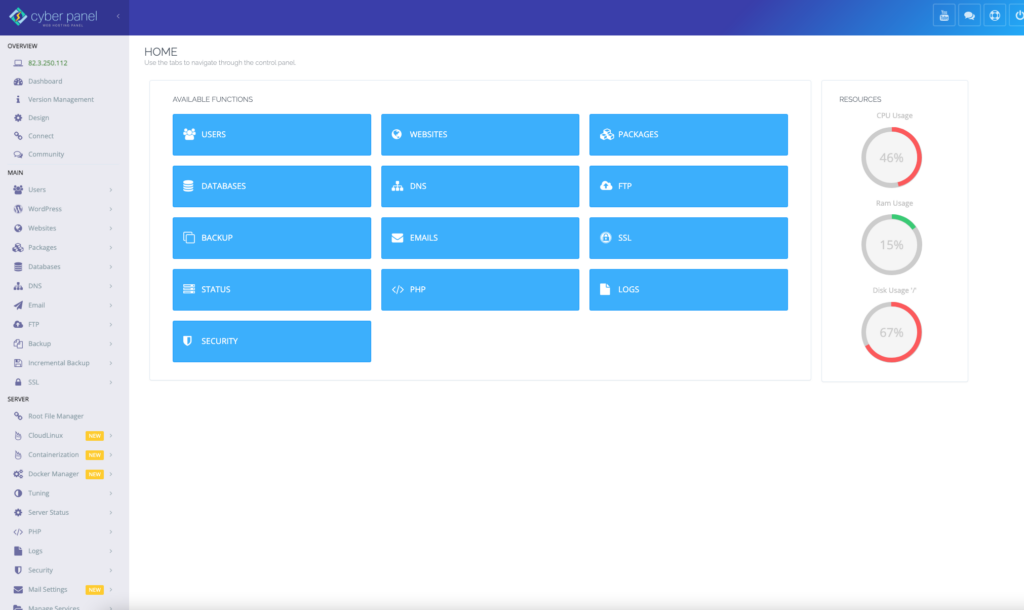The height and width of the screenshot is (610, 1024).
Task: Open the YouTube icon in top bar
Action: 944,16
